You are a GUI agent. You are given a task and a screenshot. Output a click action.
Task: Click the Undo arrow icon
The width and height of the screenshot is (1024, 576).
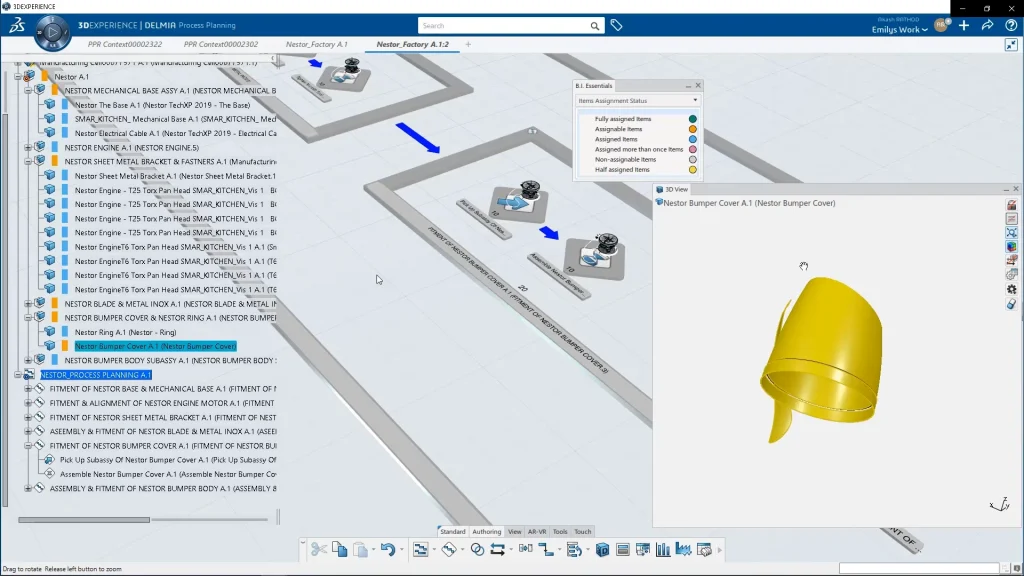pyautogui.click(x=385, y=549)
